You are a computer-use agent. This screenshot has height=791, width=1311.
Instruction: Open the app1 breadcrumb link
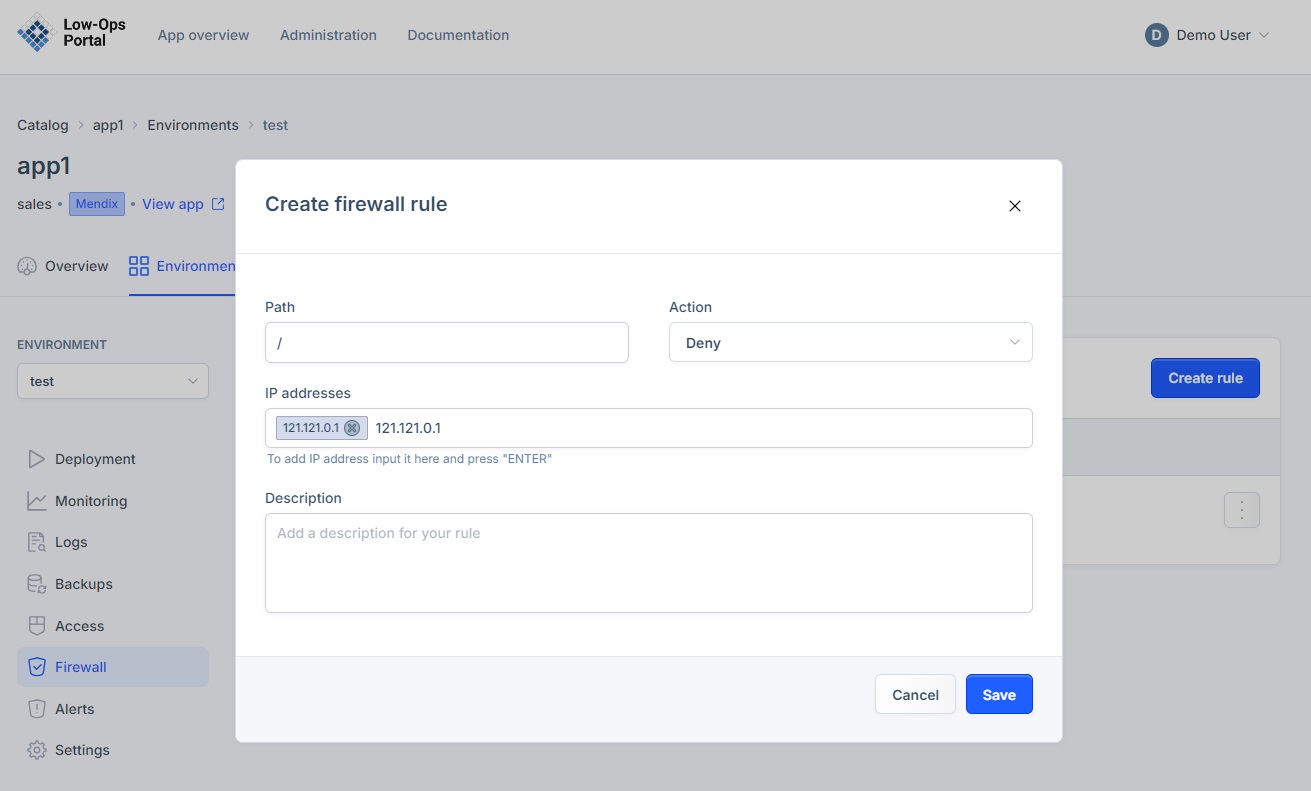[108, 125]
